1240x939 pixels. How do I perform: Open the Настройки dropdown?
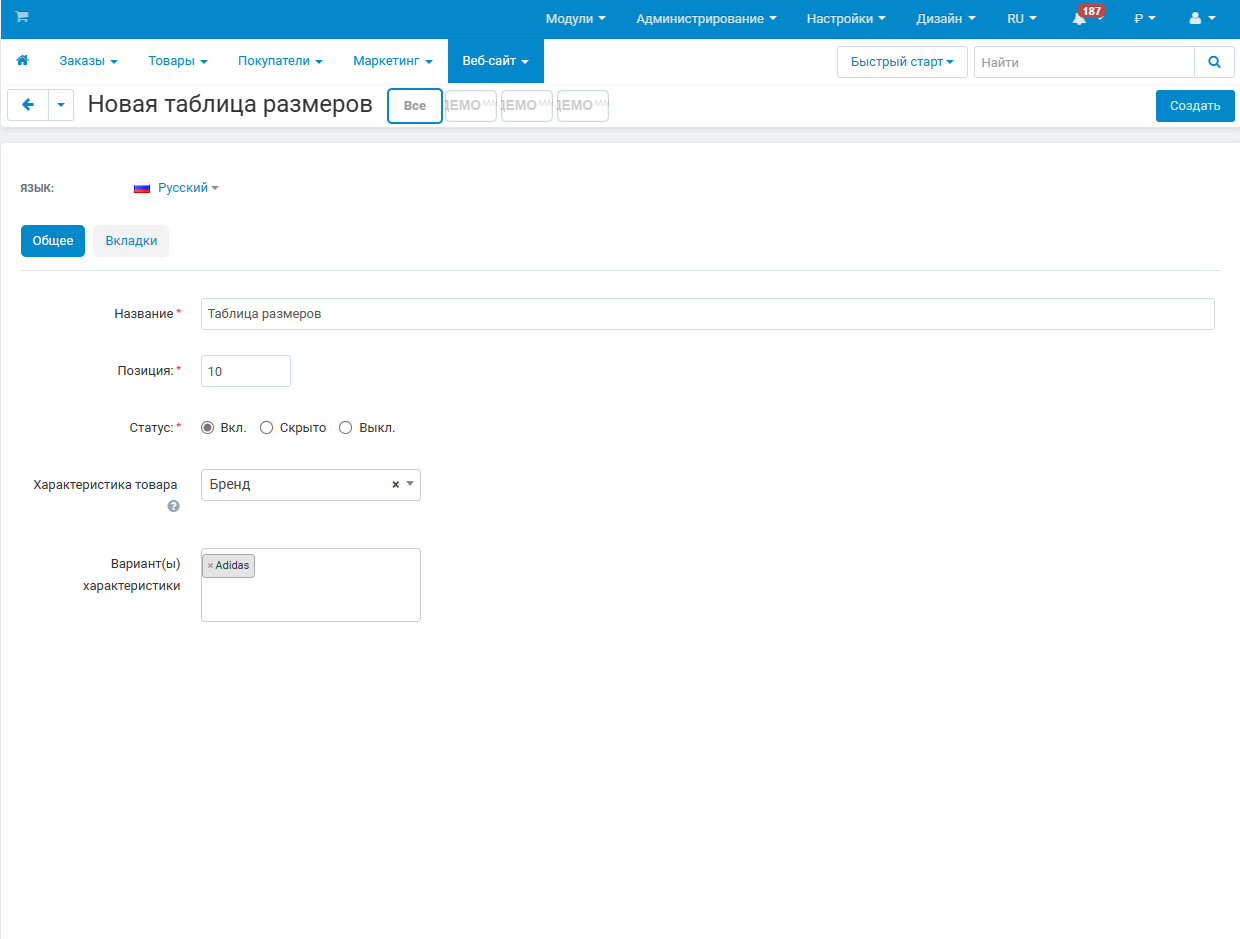(x=846, y=18)
